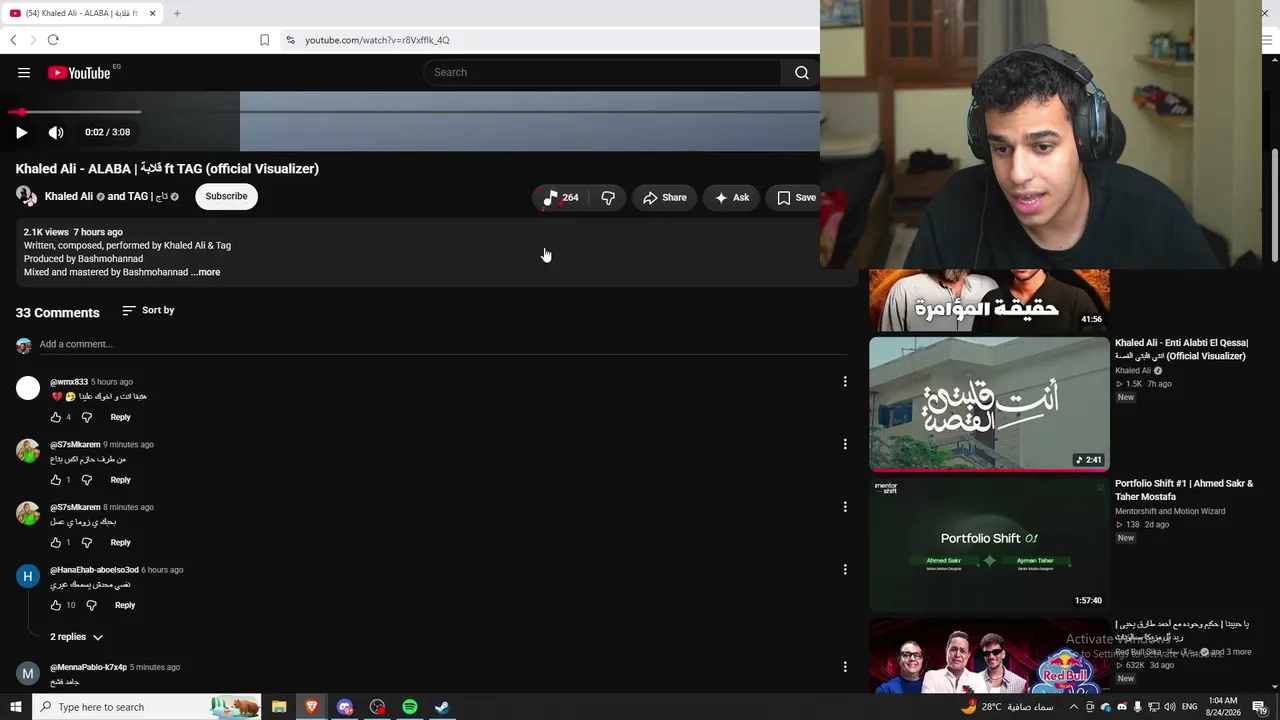Screen dimensions: 1280x720
Task: Reply to @wmx833's comment
Action: [x=120, y=417]
